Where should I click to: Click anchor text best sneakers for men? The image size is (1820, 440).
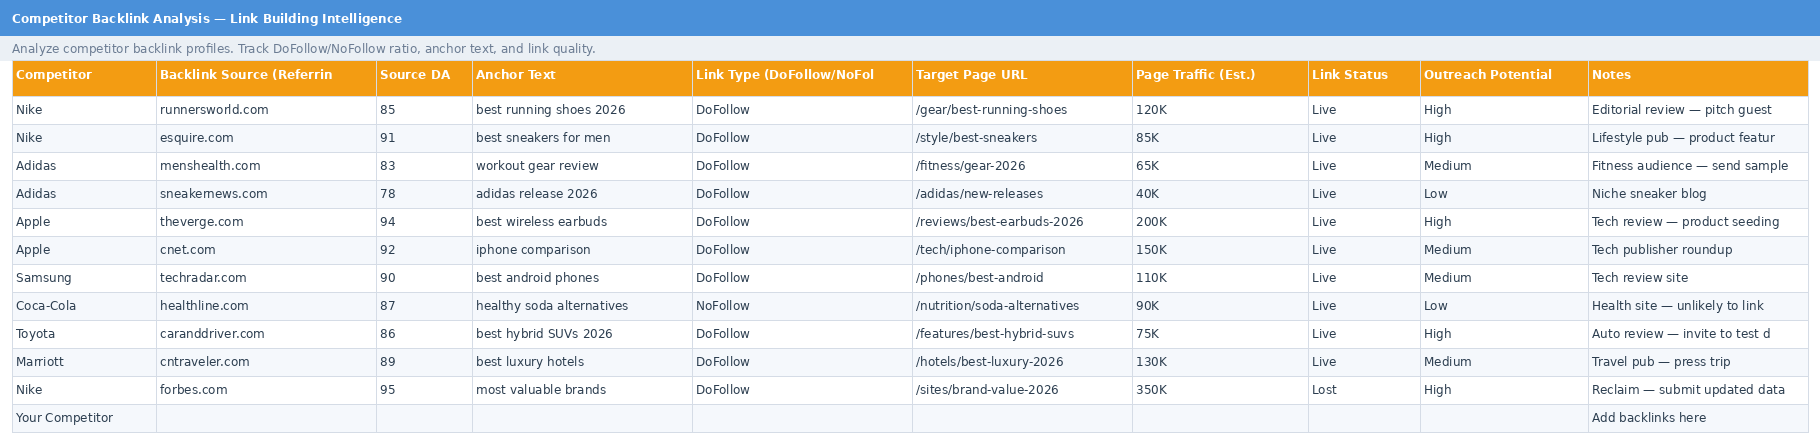pyautogui.click(x=582, y=139)
